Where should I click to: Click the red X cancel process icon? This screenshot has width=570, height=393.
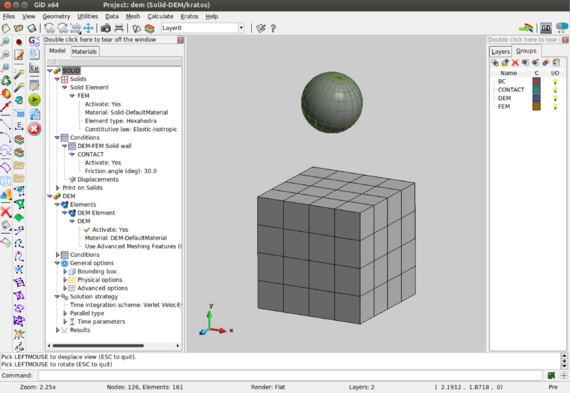point(34,129)
